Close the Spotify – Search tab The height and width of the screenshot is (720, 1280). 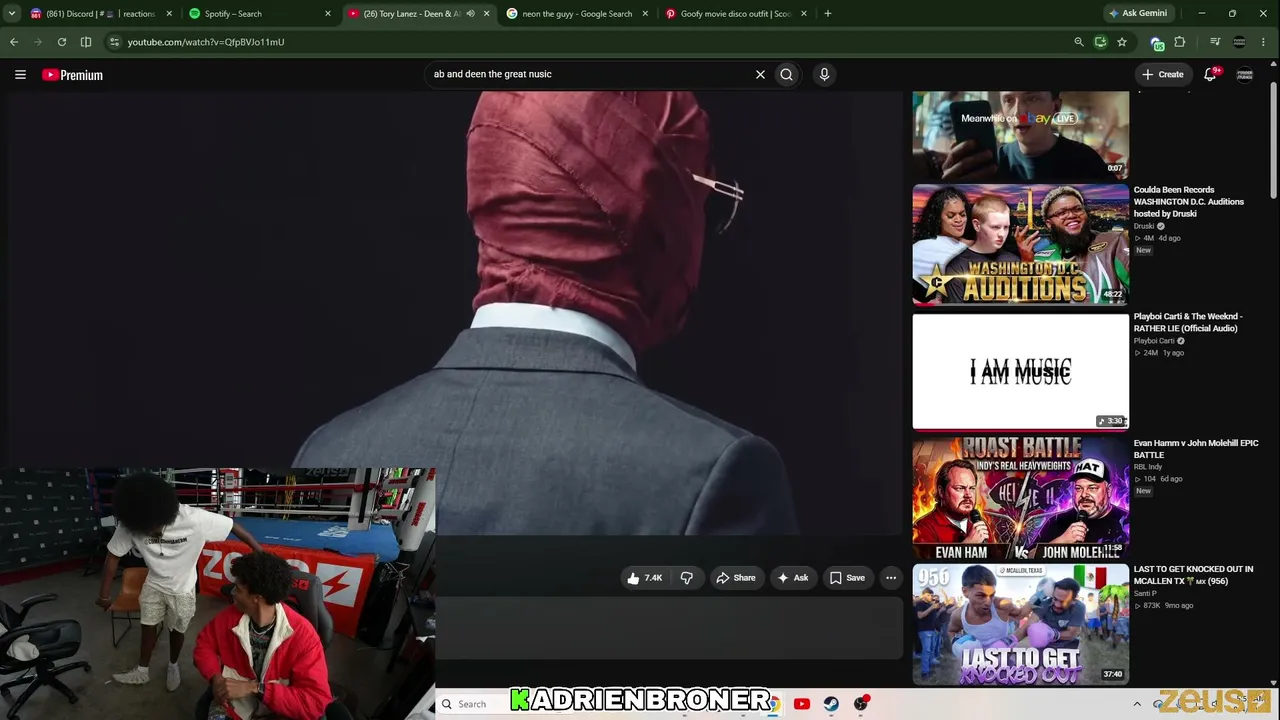[327, 14]
